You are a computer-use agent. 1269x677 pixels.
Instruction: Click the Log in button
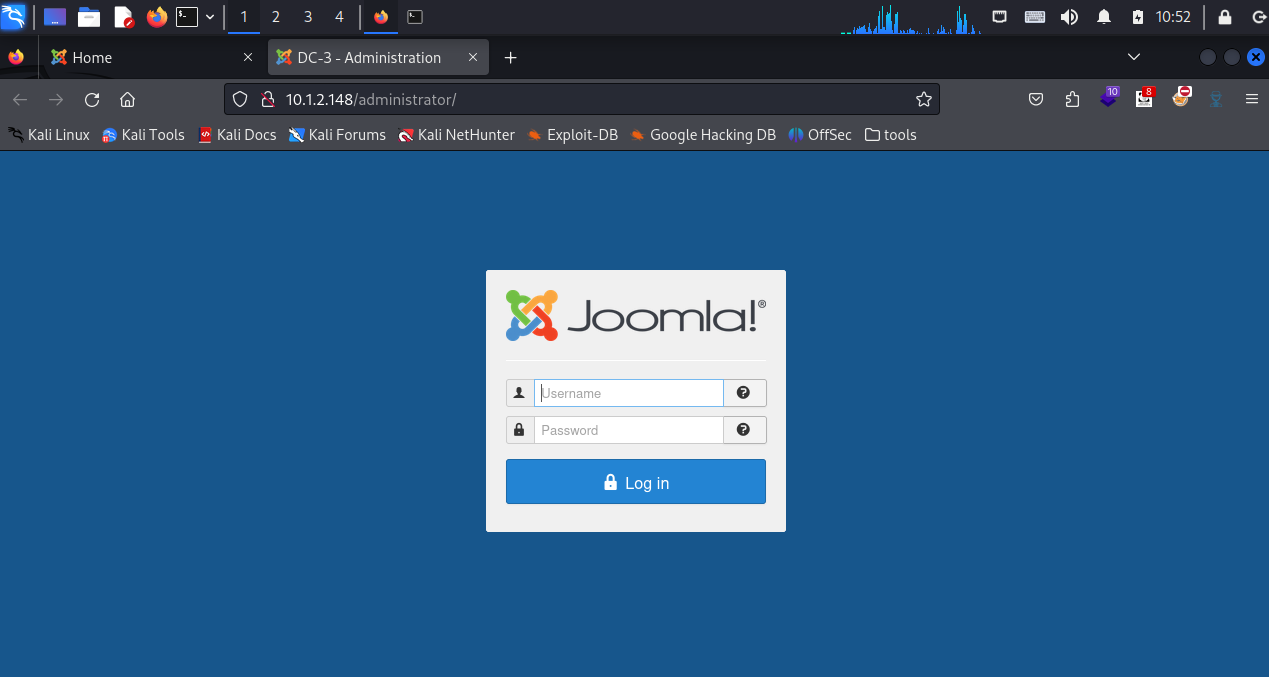pyautogui.click(x=636, y=482)
